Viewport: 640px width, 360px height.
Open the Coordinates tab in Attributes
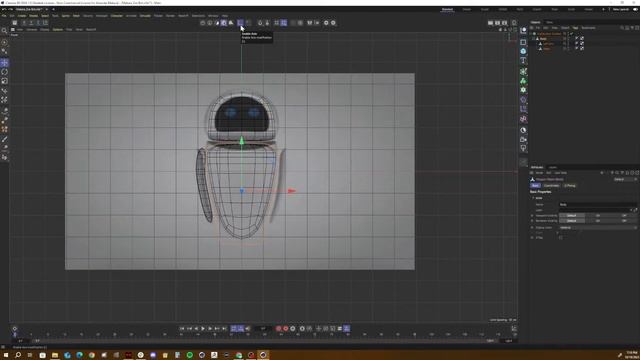click(551, 186)
